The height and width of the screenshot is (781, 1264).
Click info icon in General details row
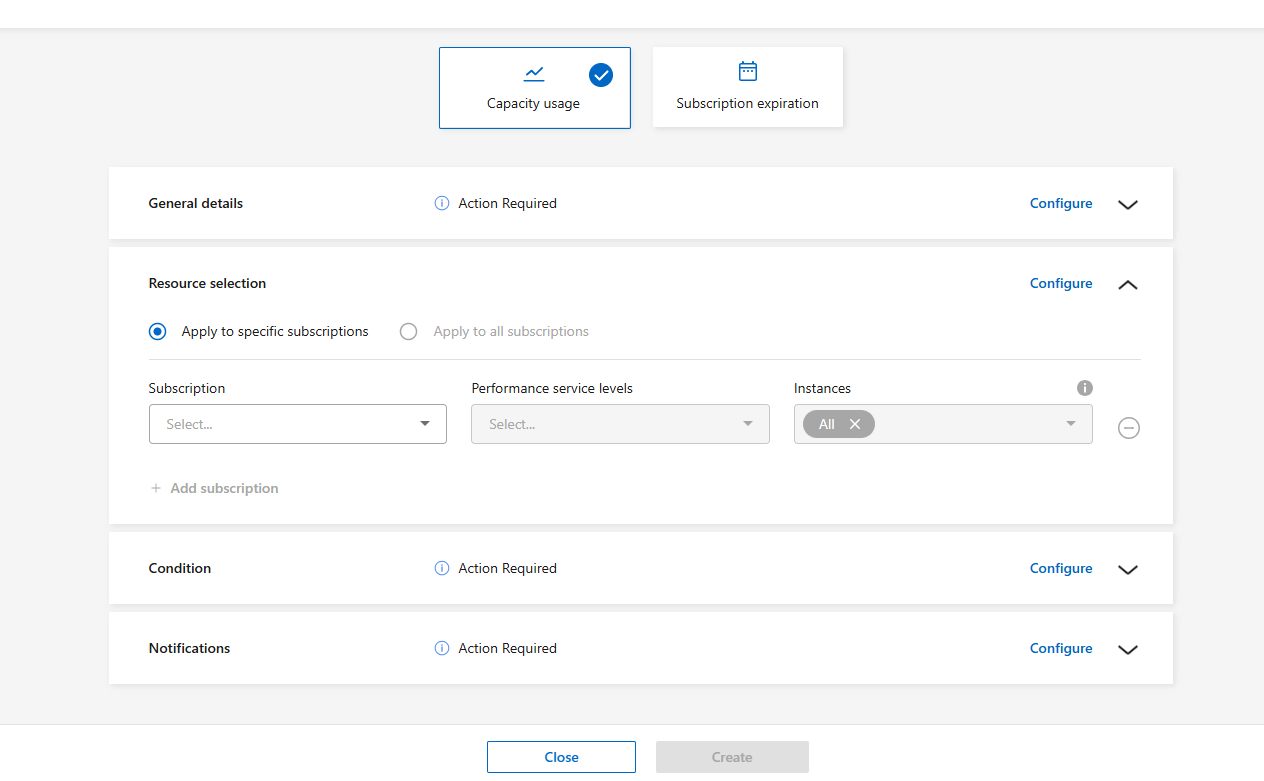coord(442,203)
